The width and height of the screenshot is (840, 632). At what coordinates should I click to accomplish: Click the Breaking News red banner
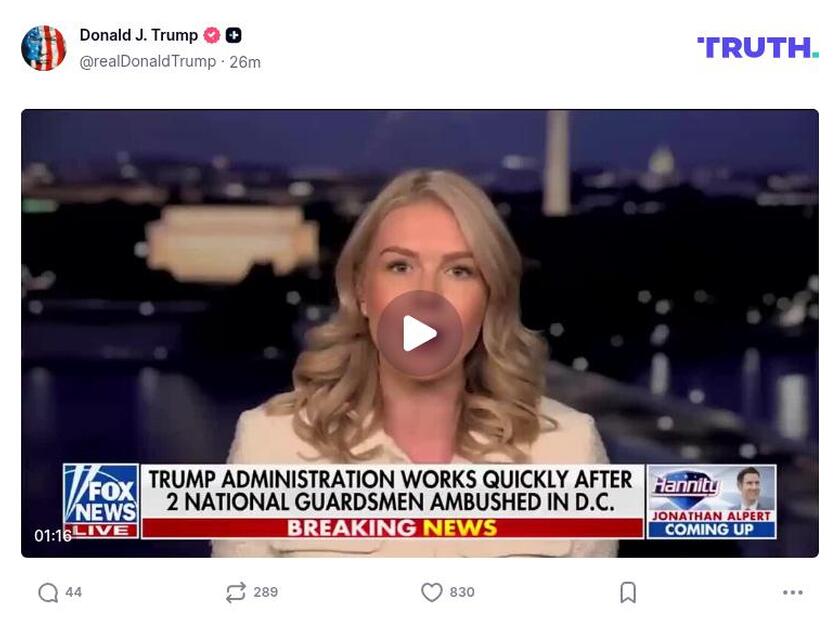point(393,528)
